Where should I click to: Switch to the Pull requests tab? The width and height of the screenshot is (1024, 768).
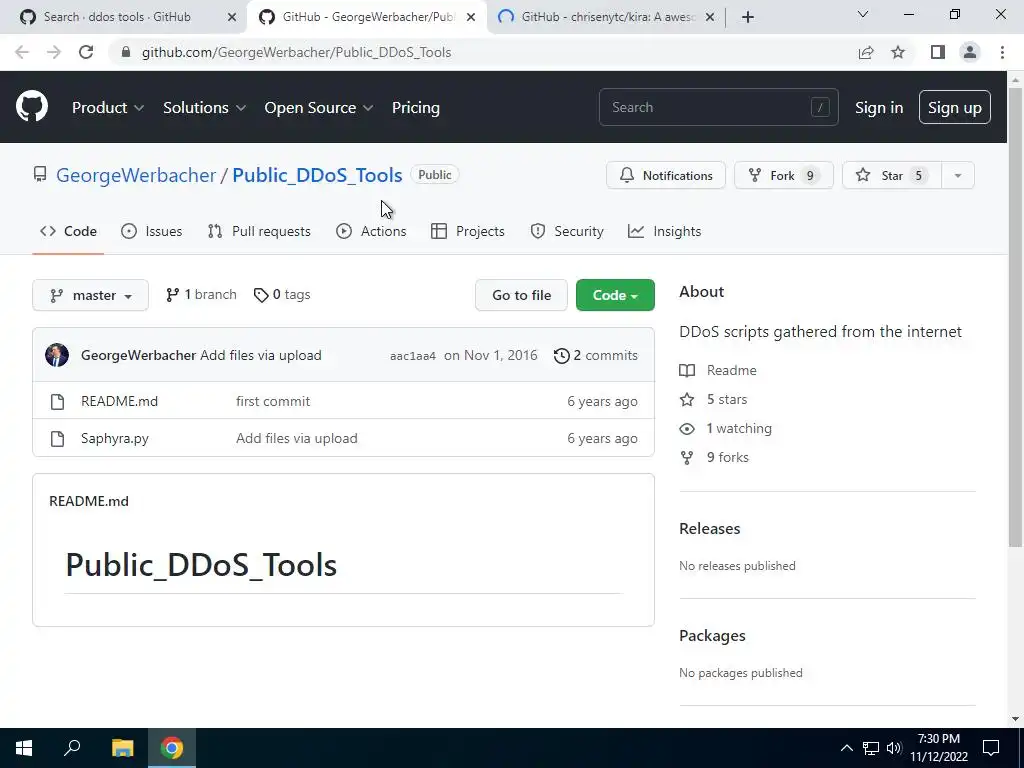click(x=259, y=231)
